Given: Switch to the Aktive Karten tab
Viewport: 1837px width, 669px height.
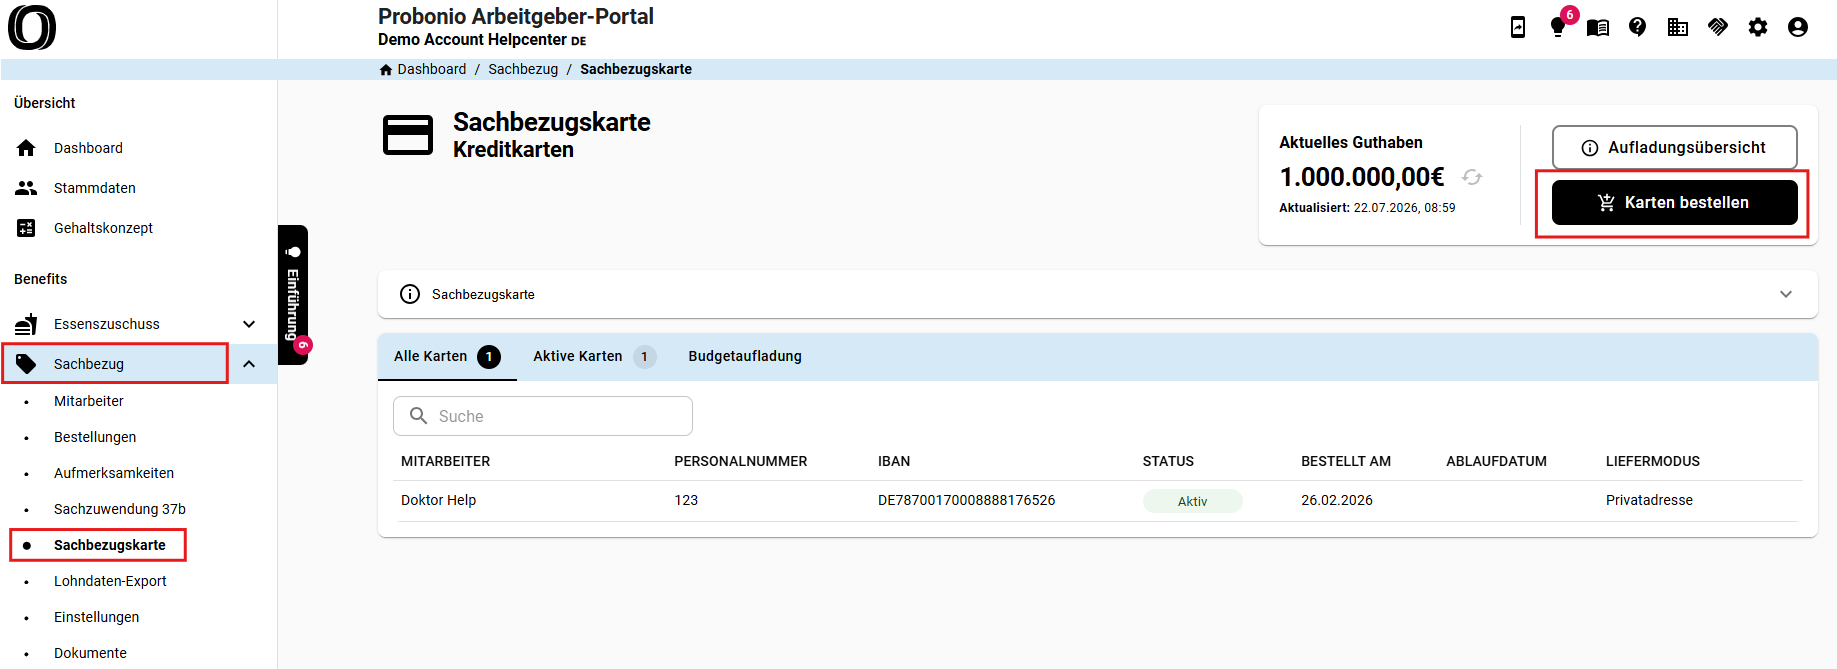Looking at the screenshot, I should coord(594,357).
